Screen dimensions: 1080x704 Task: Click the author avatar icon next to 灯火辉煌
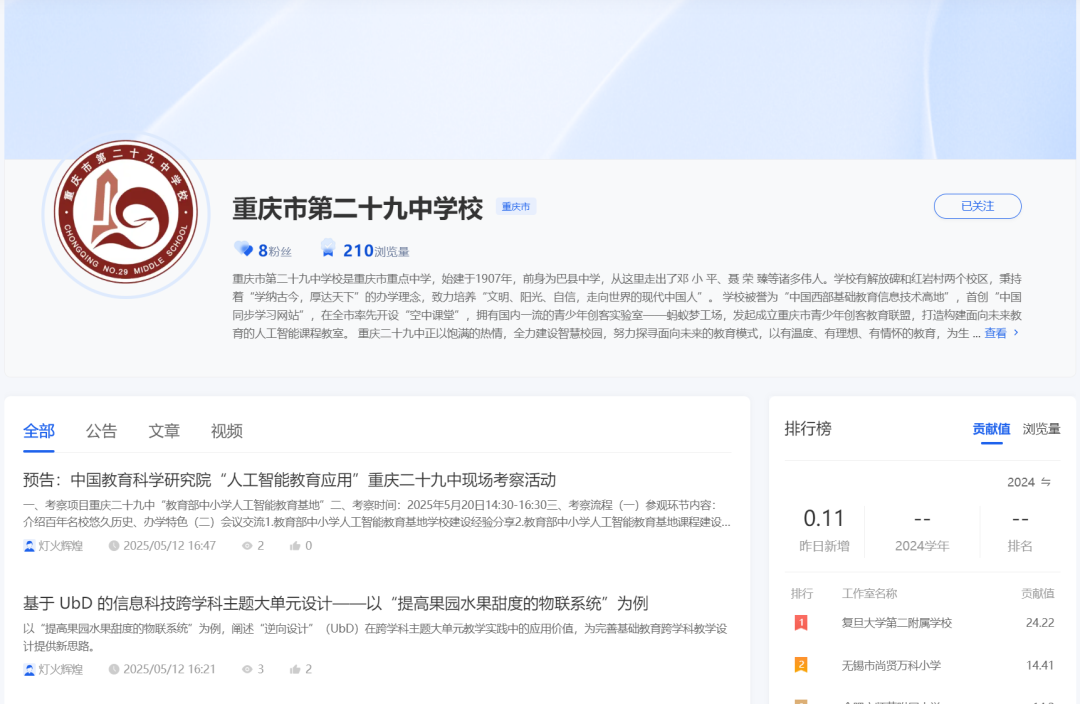pyautogui.click(x=29, y=545)
